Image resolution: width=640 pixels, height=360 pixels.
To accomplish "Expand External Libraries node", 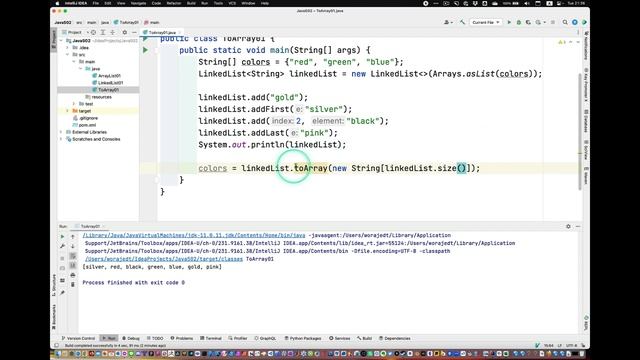I will pyautogui.click(x=61, y=132).
